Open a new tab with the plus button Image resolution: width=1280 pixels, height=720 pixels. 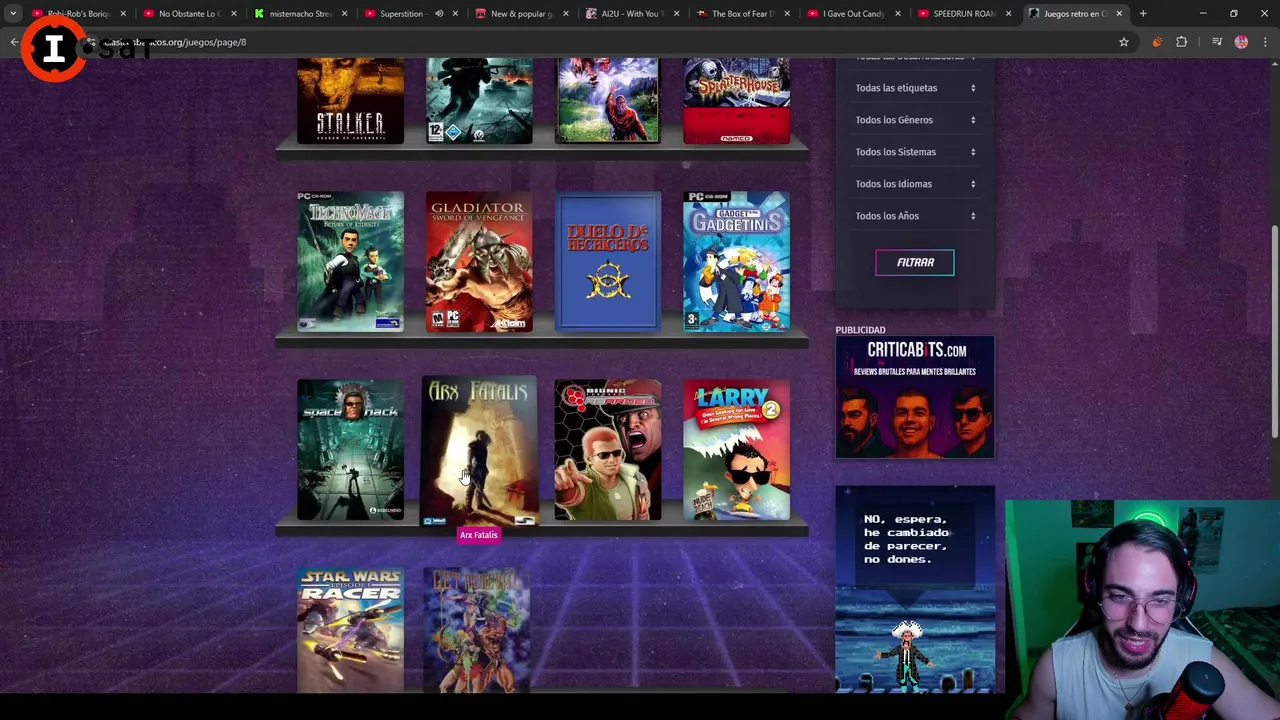coord(1143,14)
